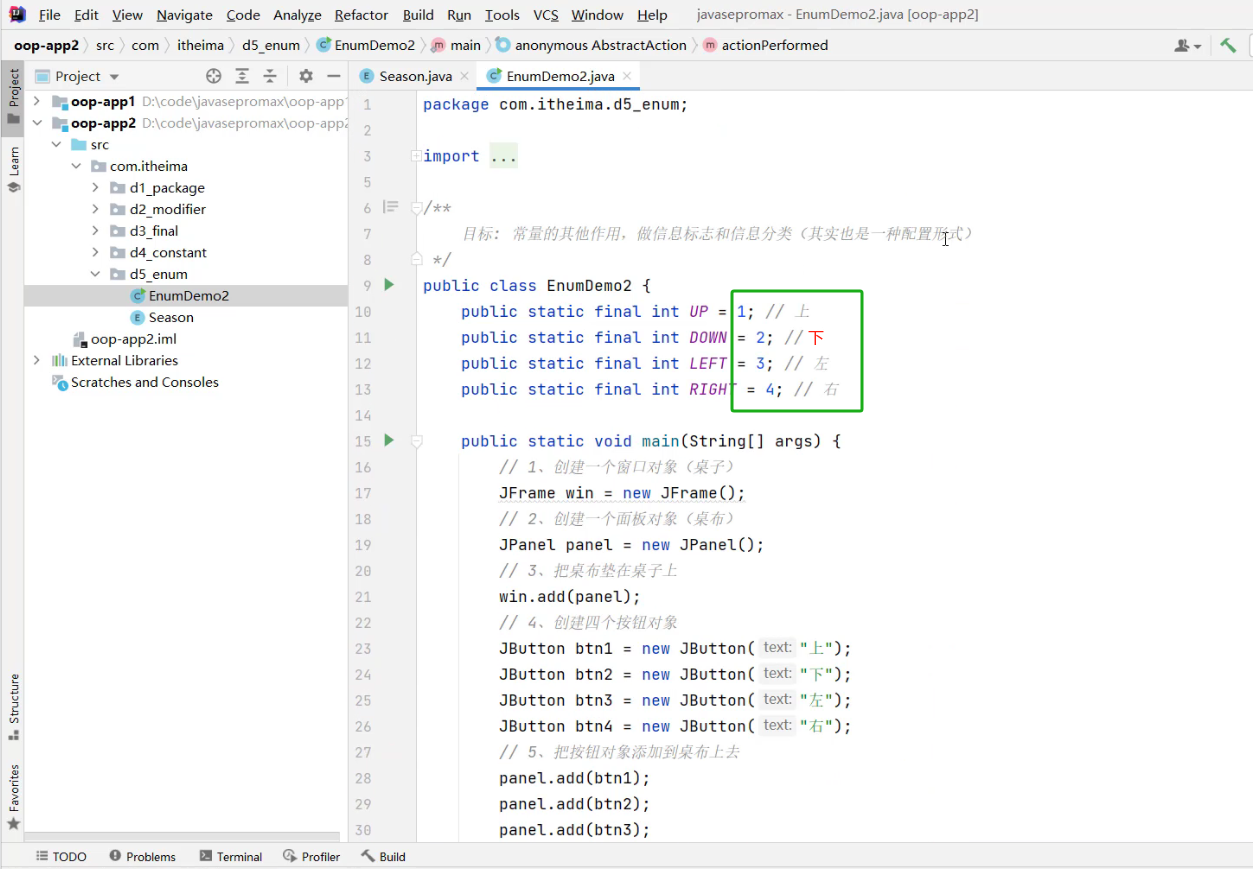This screenshot has height=869, width=1253.
Task: Open the Tools menu
Action: point(502,15)
